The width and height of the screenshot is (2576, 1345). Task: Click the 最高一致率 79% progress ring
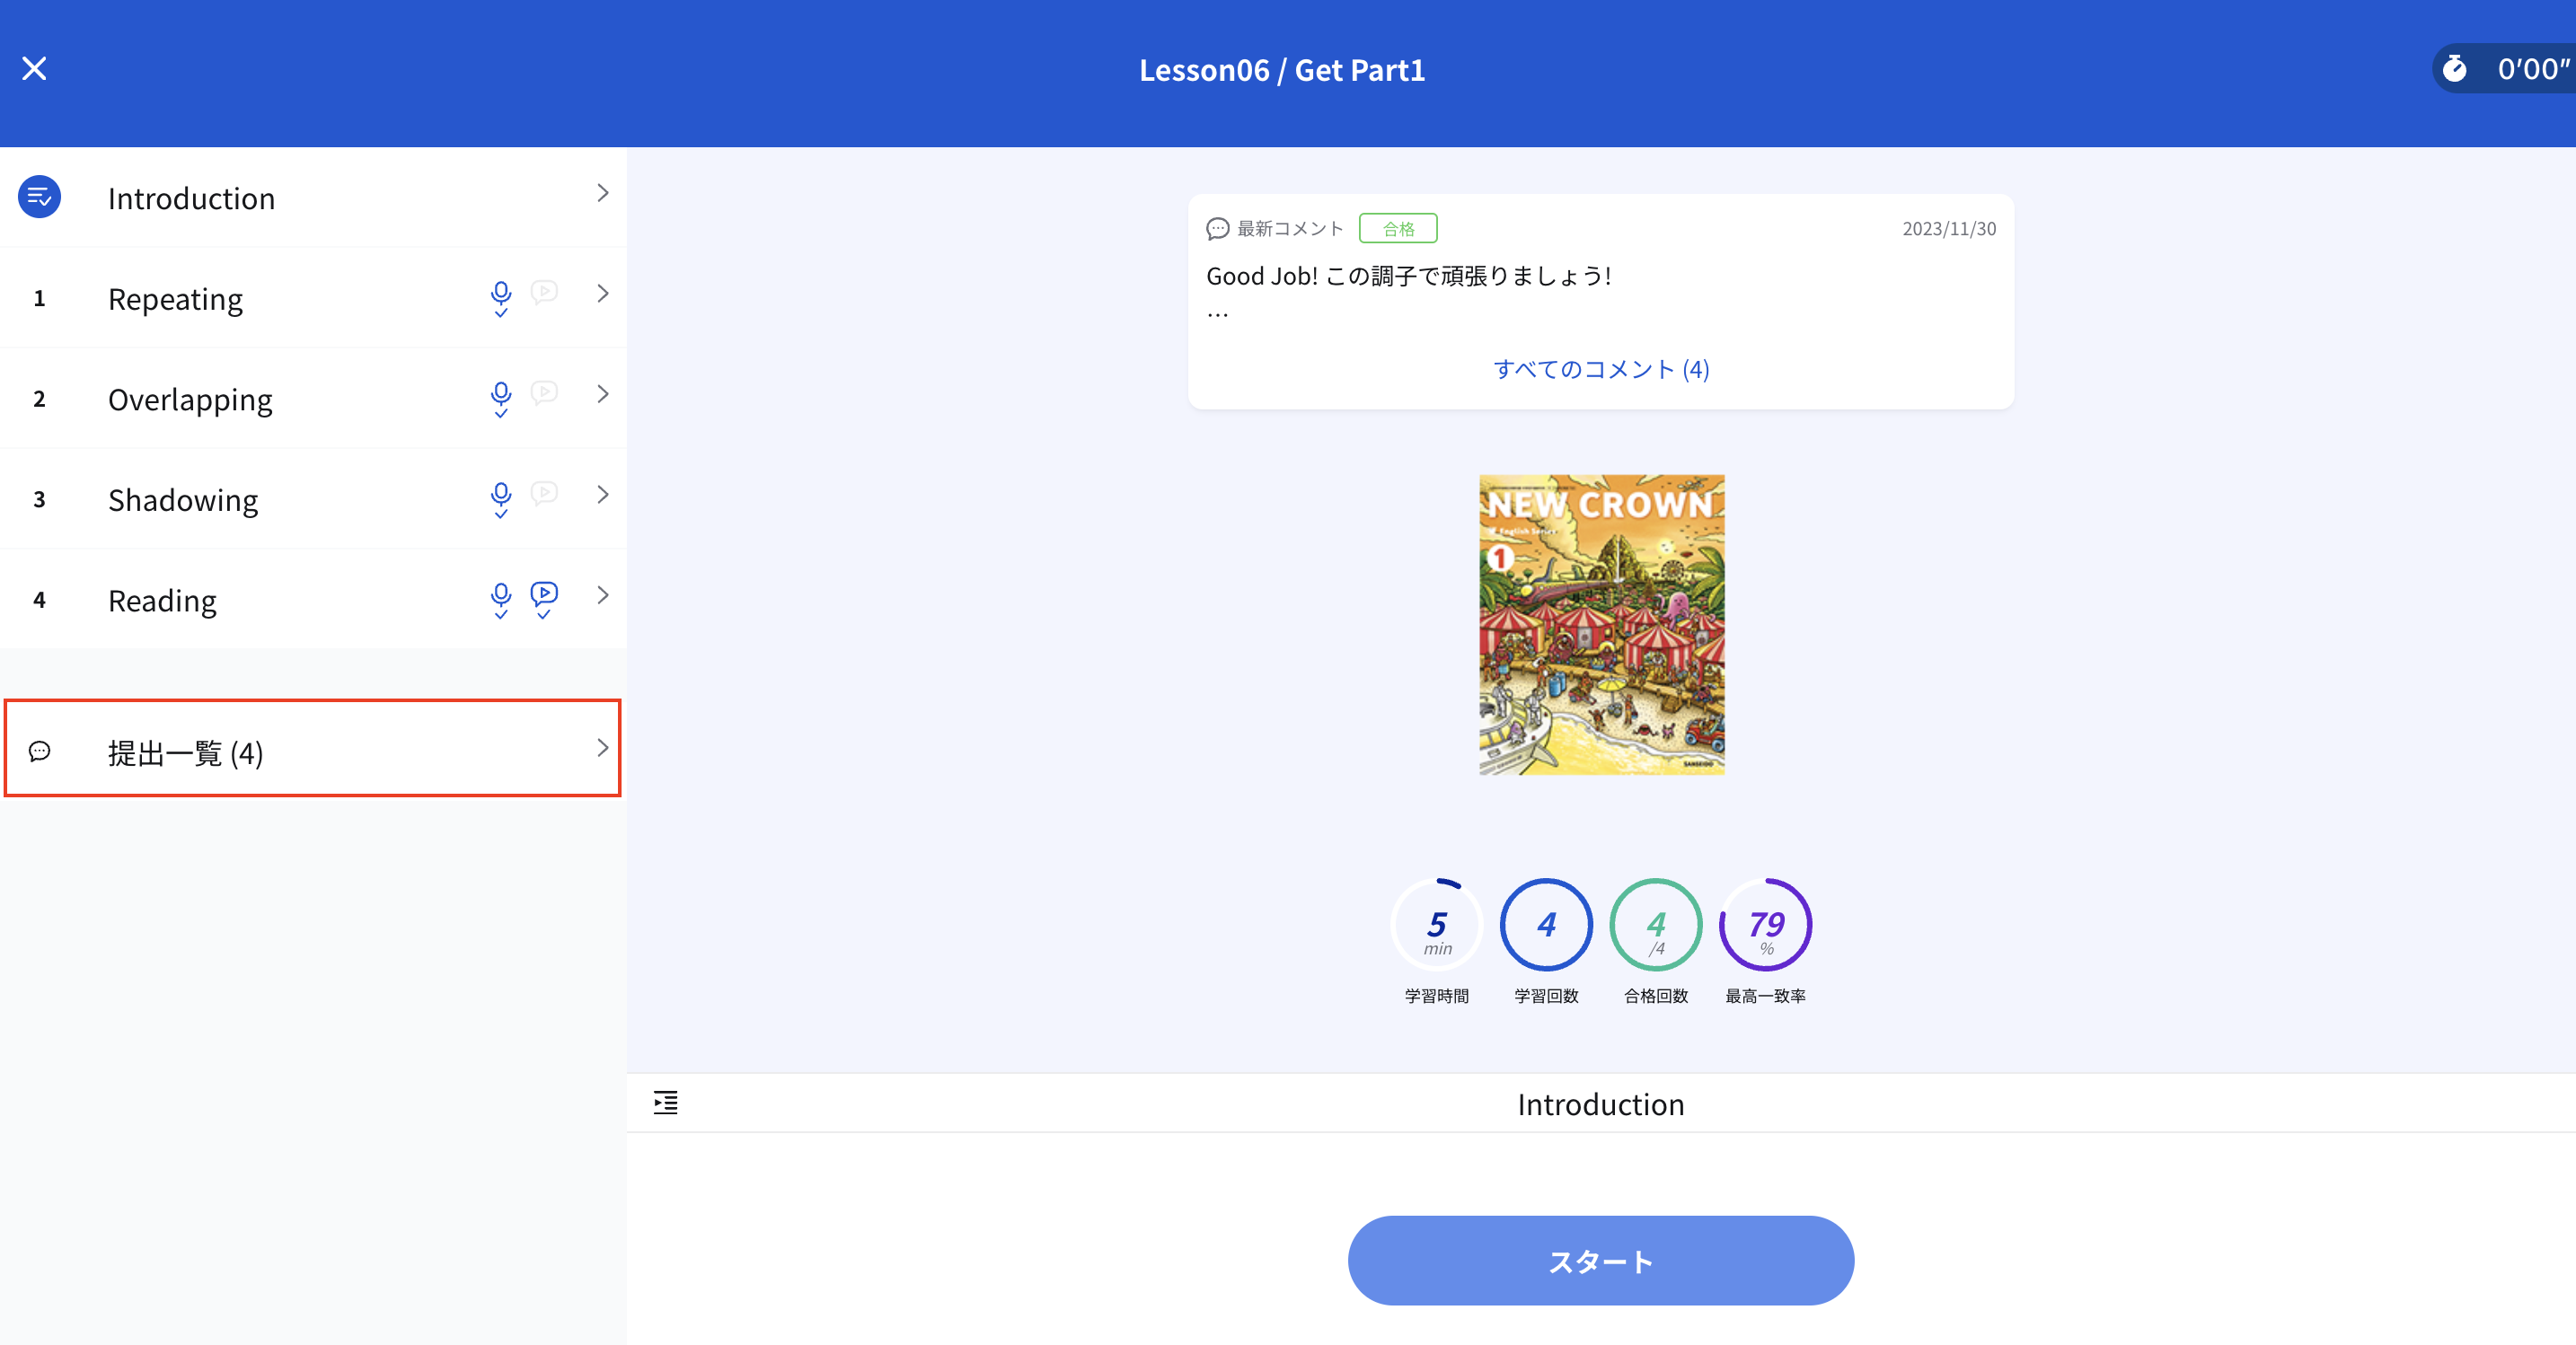[x=1766, y=925]
